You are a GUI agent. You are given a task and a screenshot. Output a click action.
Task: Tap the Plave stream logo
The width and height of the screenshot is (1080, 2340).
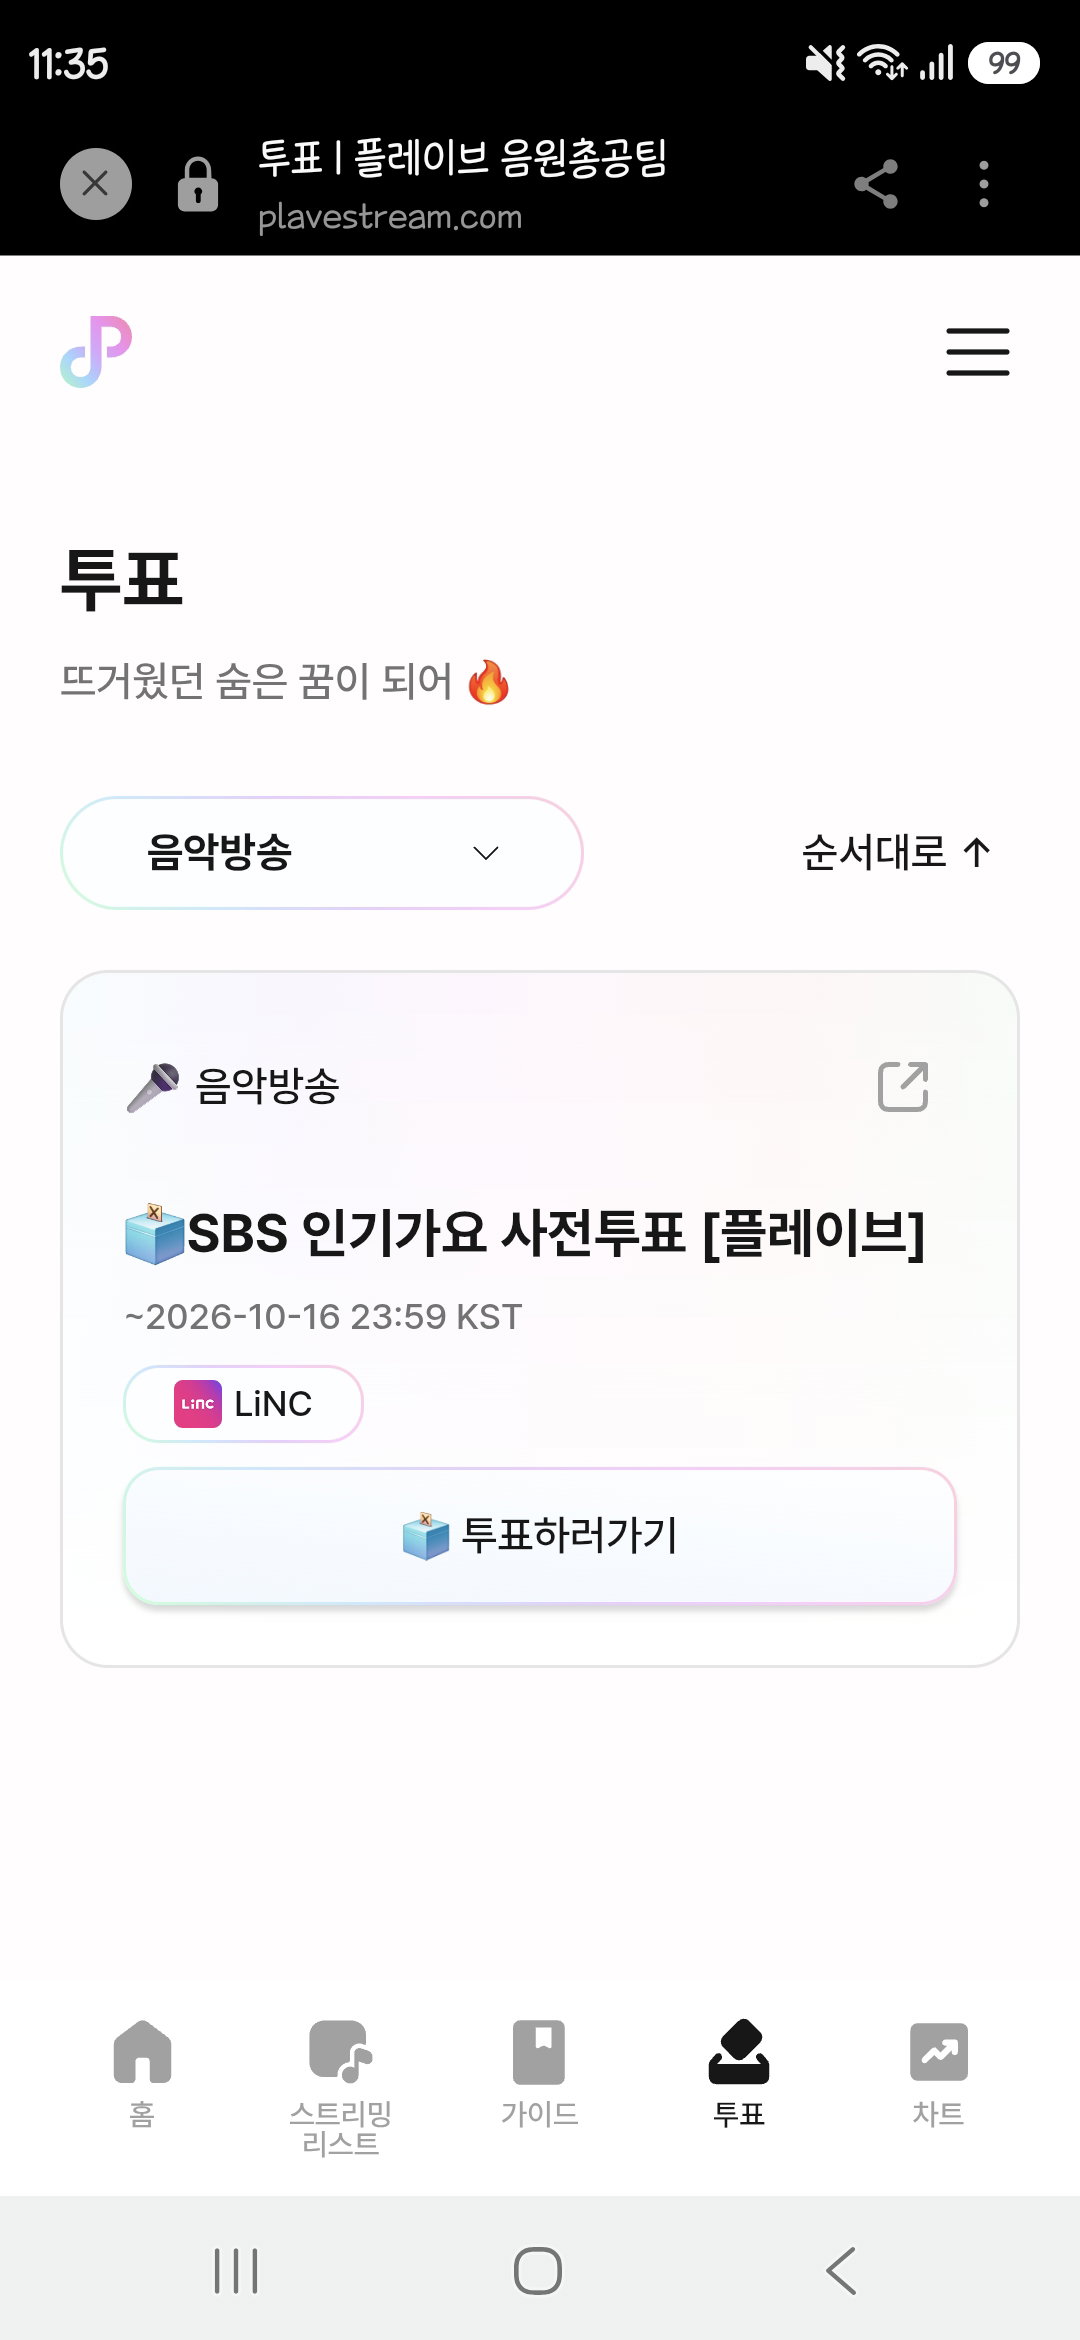(96, 352)
